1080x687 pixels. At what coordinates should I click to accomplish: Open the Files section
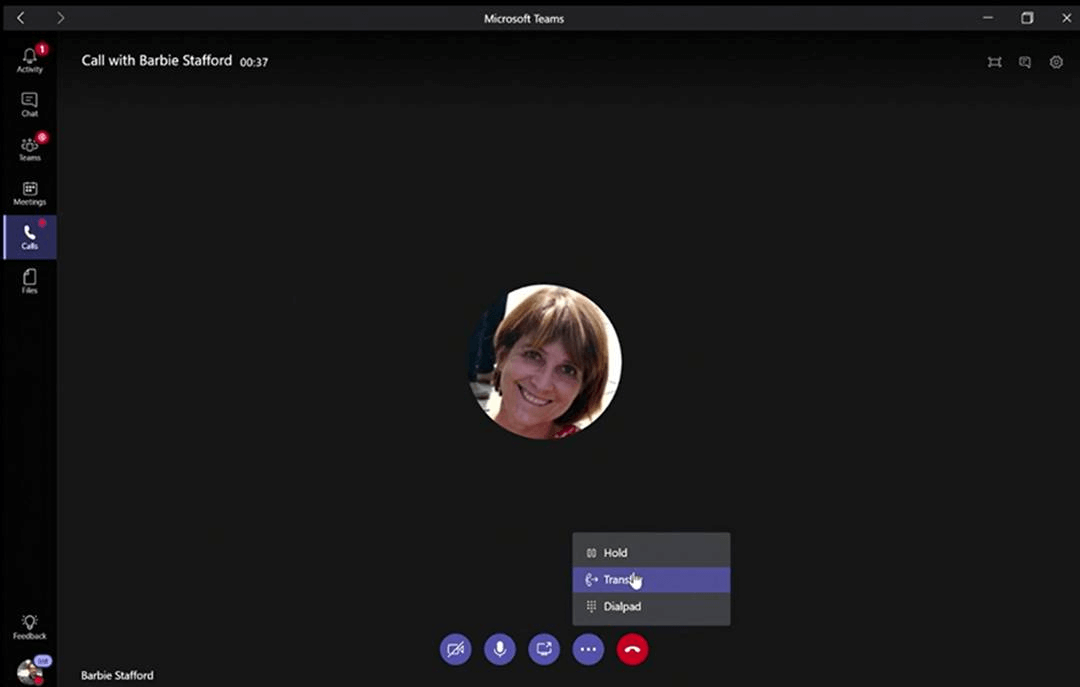click(x=30, y=281)
